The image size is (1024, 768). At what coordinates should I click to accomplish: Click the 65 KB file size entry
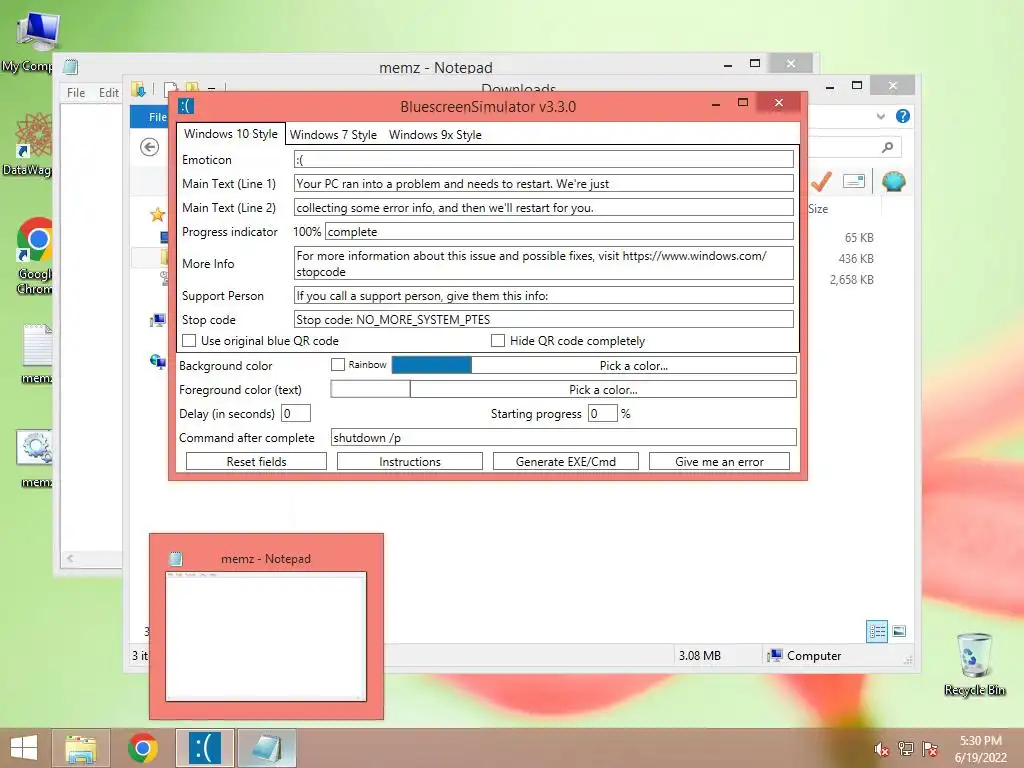point(859,238)
